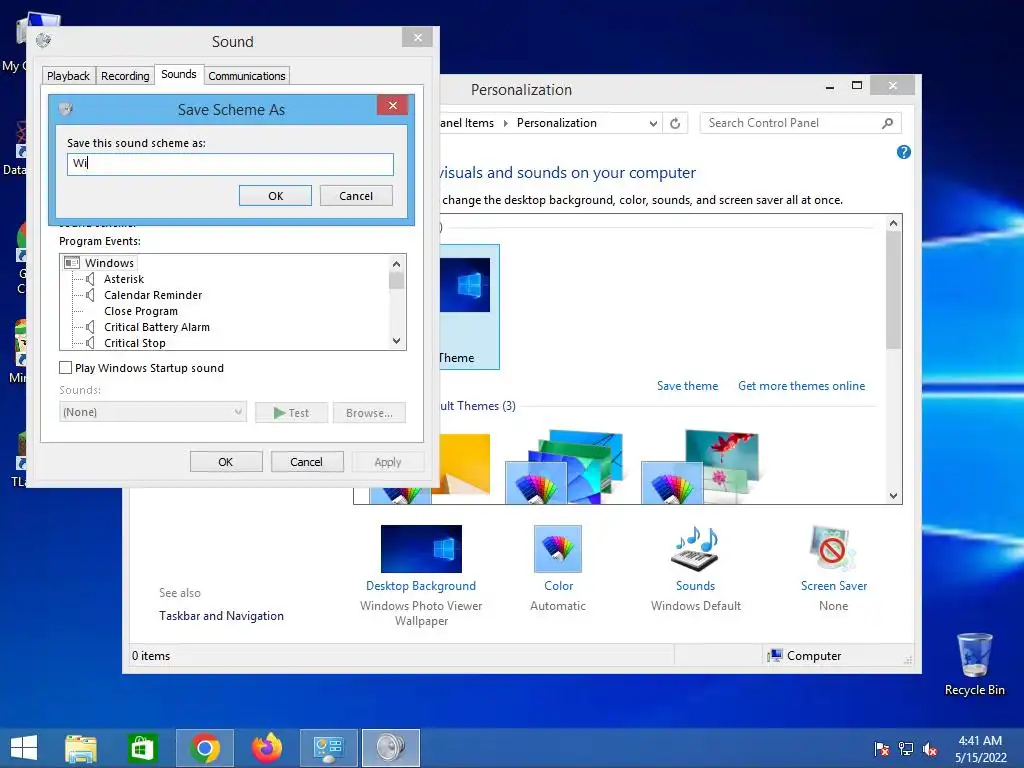Image resolution: width=1024 pixels, height=768 pixels.
Task: Click the breadcrumb arrow before Personalization
Action: point(505,123)
